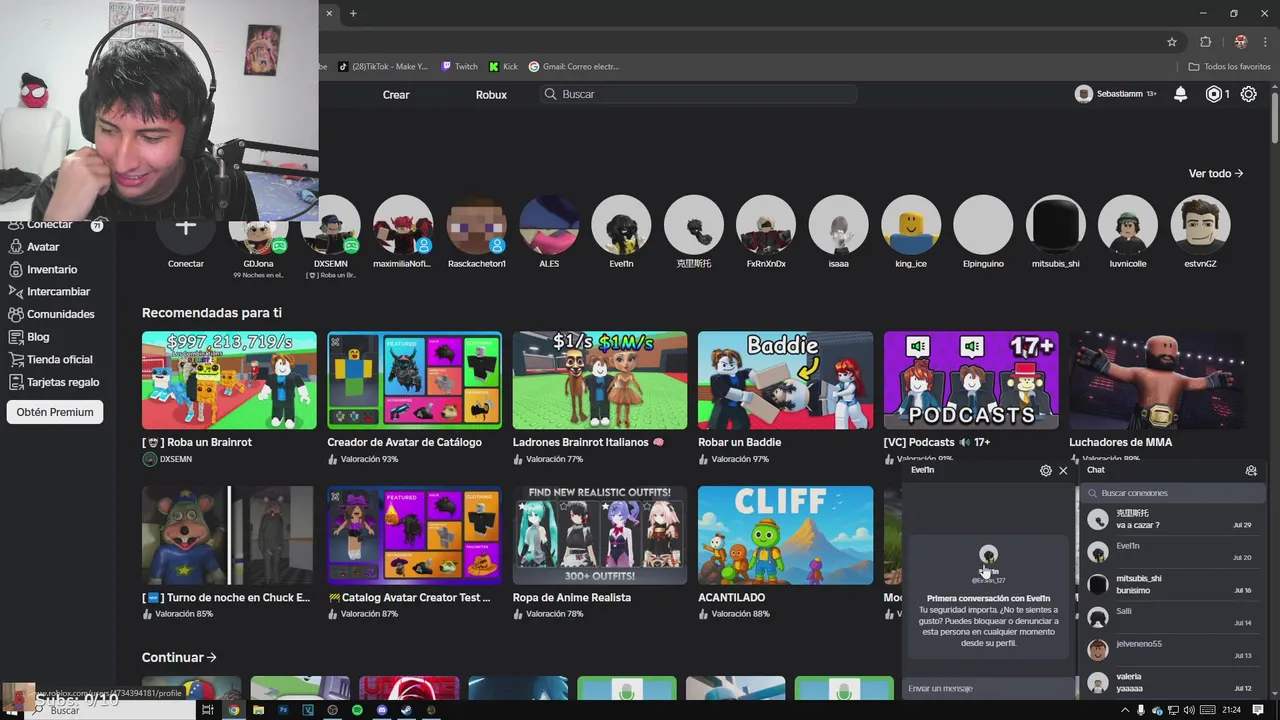Open FxRnXnDx's friend avatar

[766, 225]
